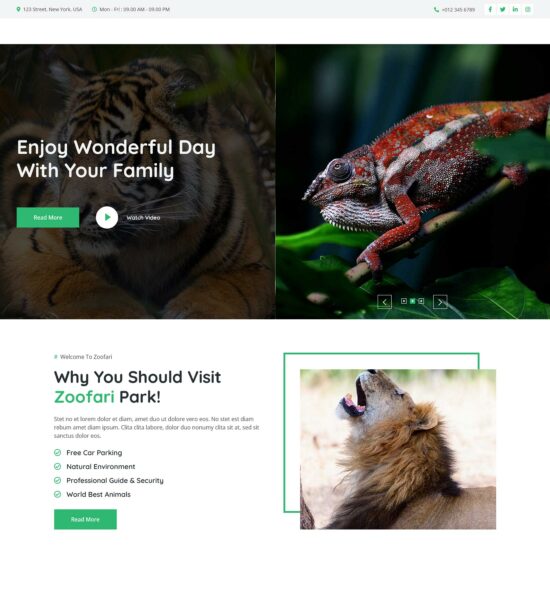Screen dimensions: 550x600
Task: Click Read More button on hero banner
Action: coord(48,217)
